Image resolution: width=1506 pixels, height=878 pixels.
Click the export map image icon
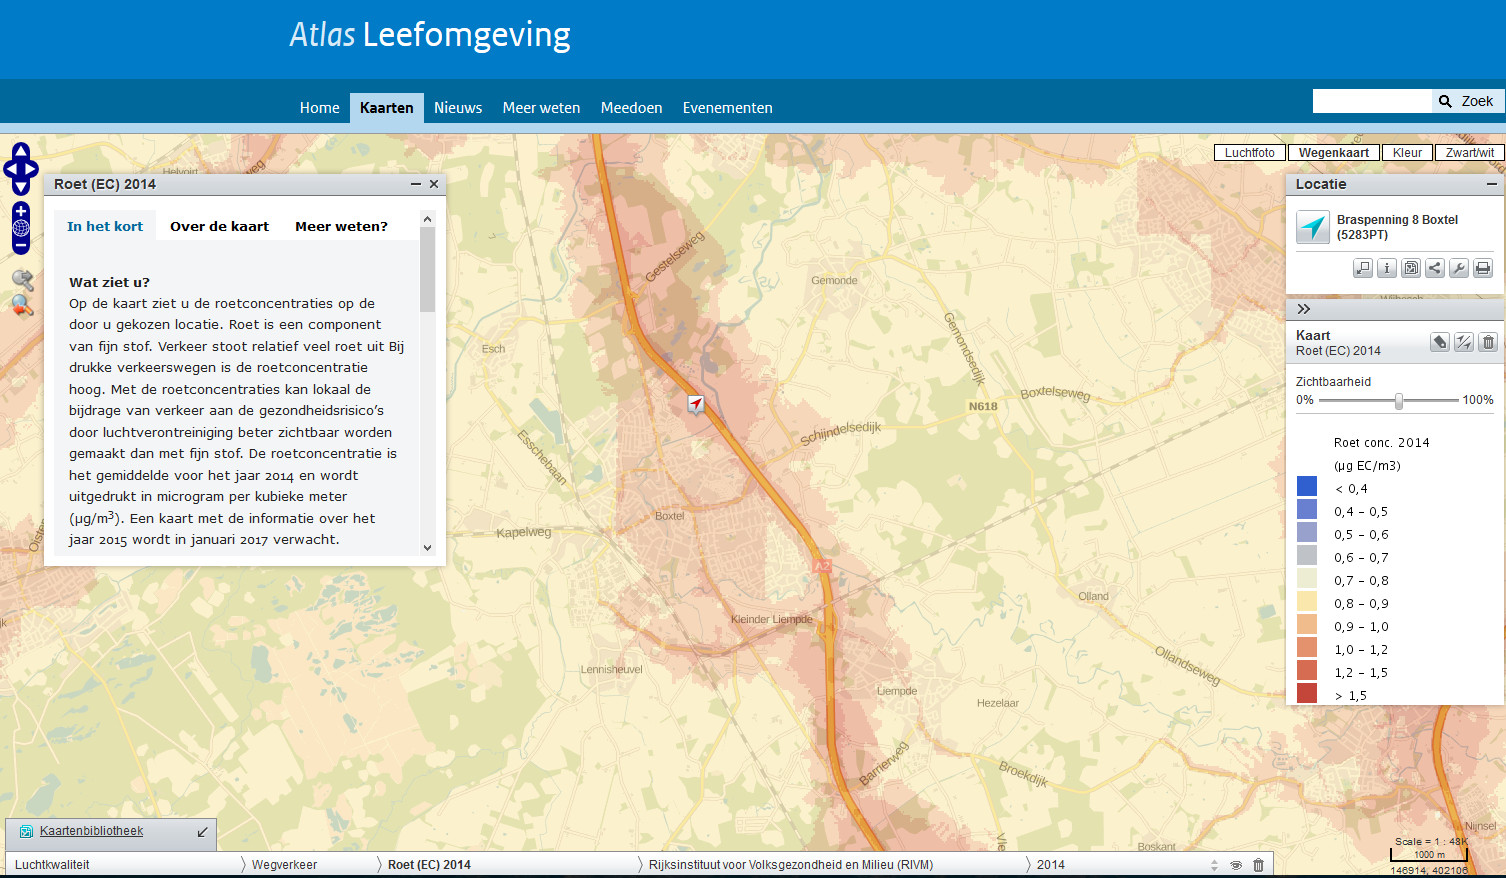tap(1411, 268)
